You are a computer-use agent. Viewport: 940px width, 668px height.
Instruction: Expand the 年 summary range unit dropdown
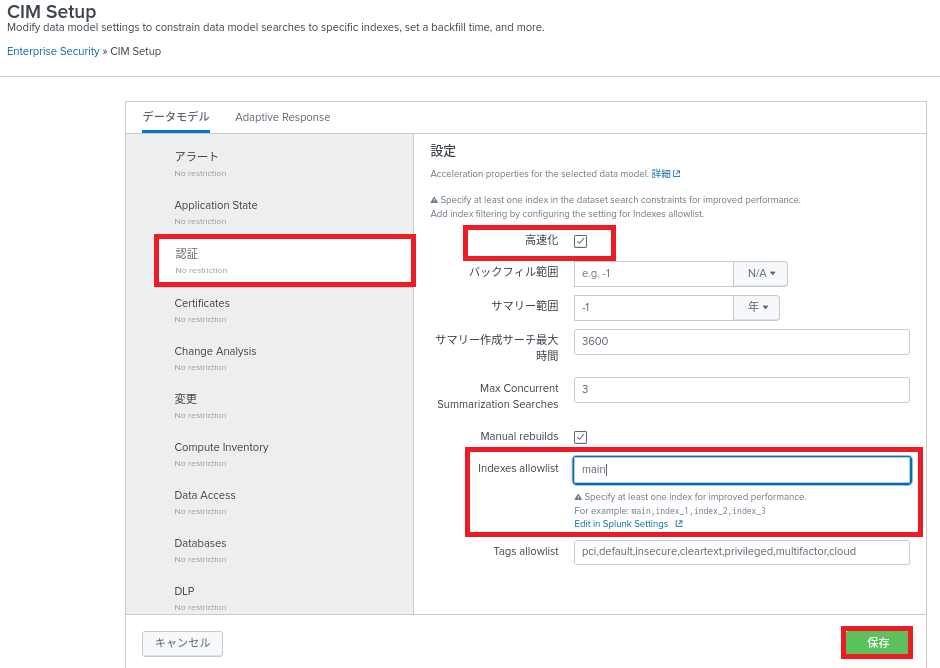(x=757, y=308)
